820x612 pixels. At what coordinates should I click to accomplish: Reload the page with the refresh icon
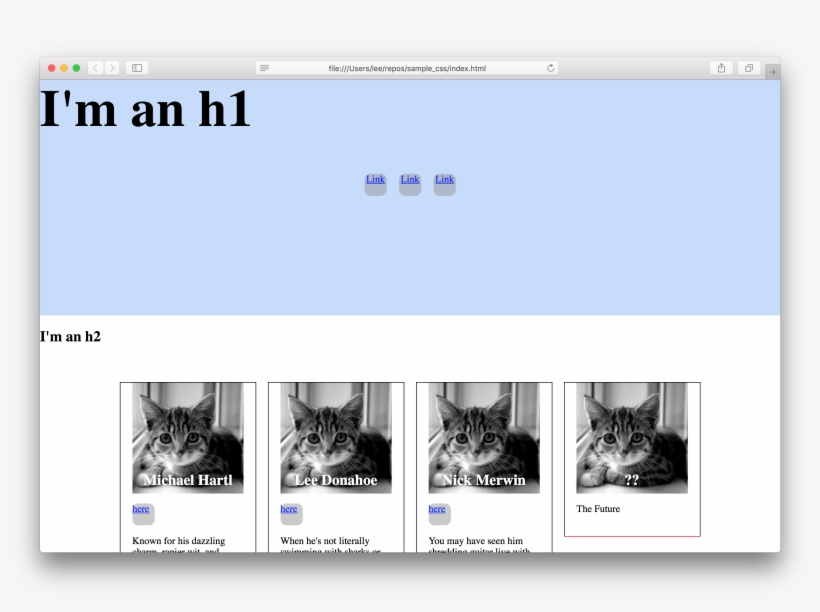(550, 68)
